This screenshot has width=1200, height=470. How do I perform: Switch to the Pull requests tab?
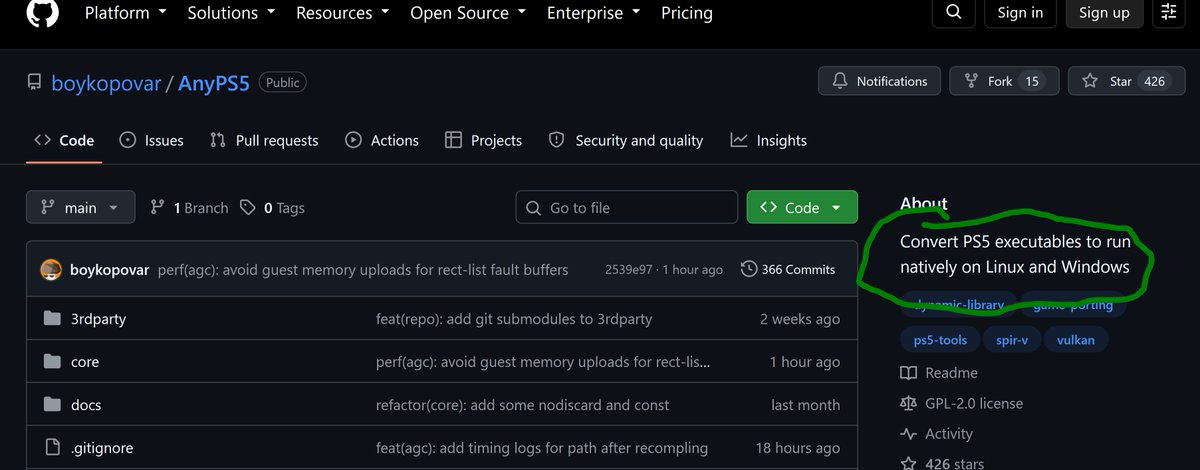(264, 140)
